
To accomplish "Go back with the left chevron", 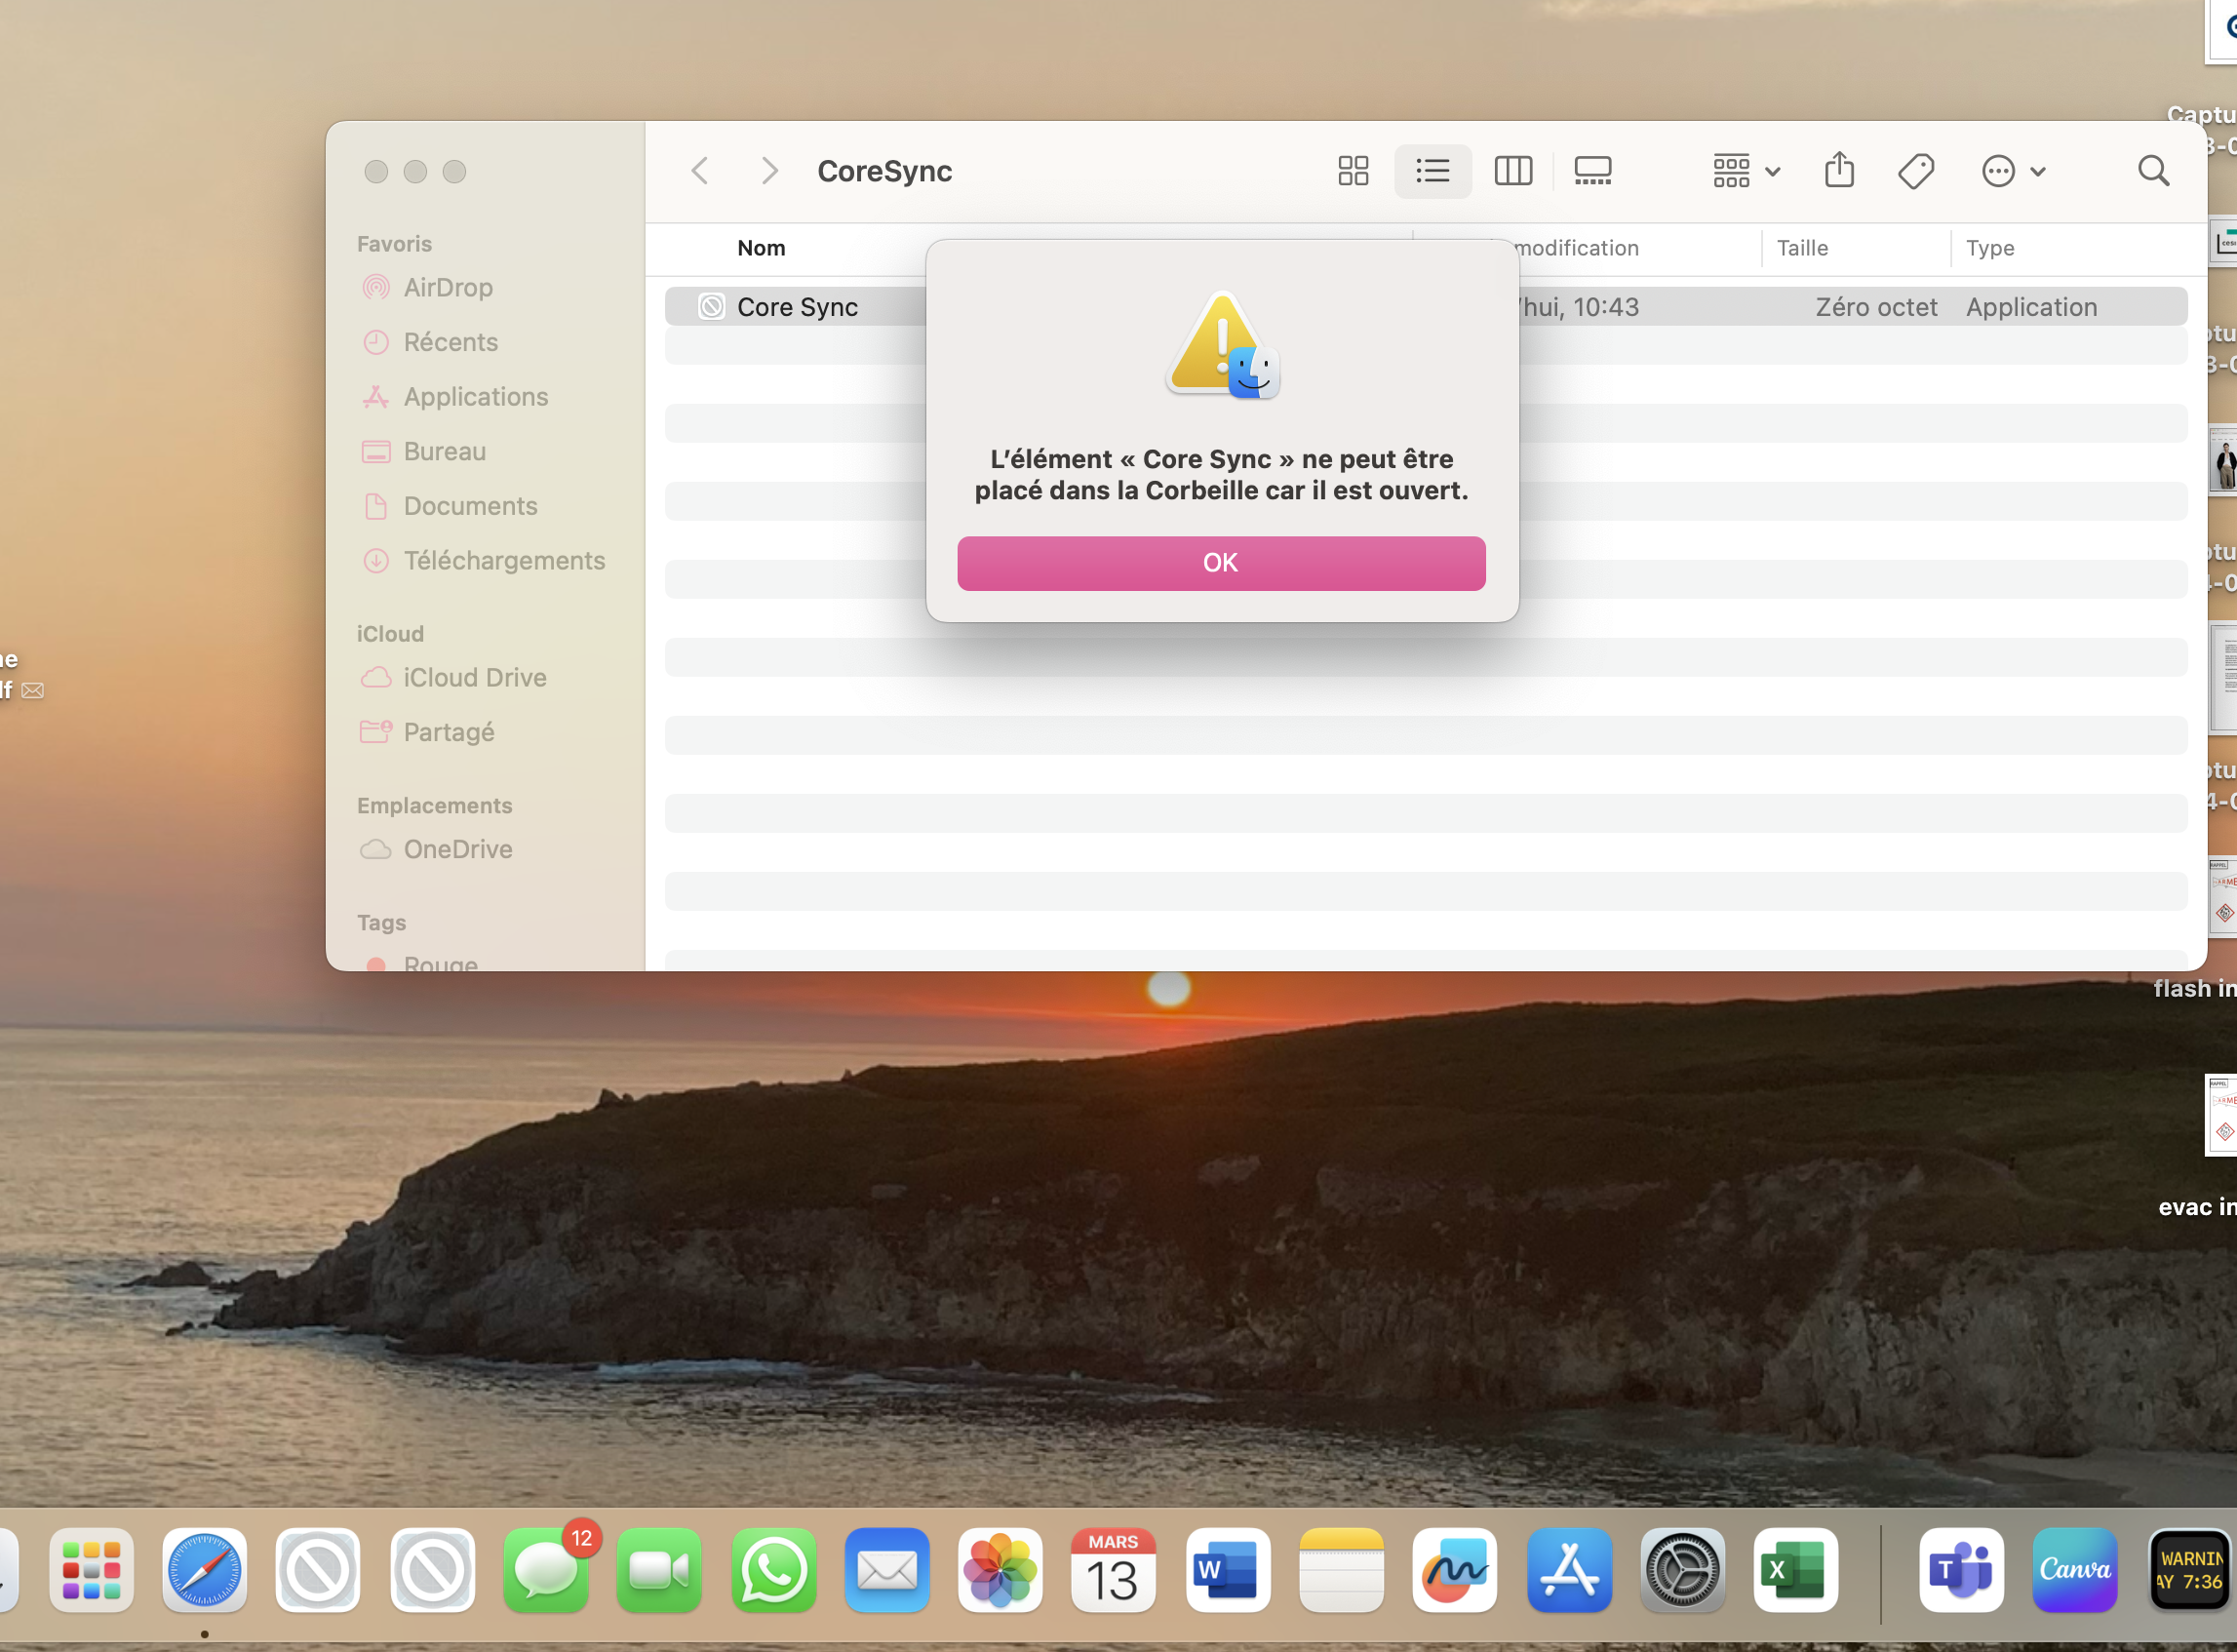I will tap(700, 171).
